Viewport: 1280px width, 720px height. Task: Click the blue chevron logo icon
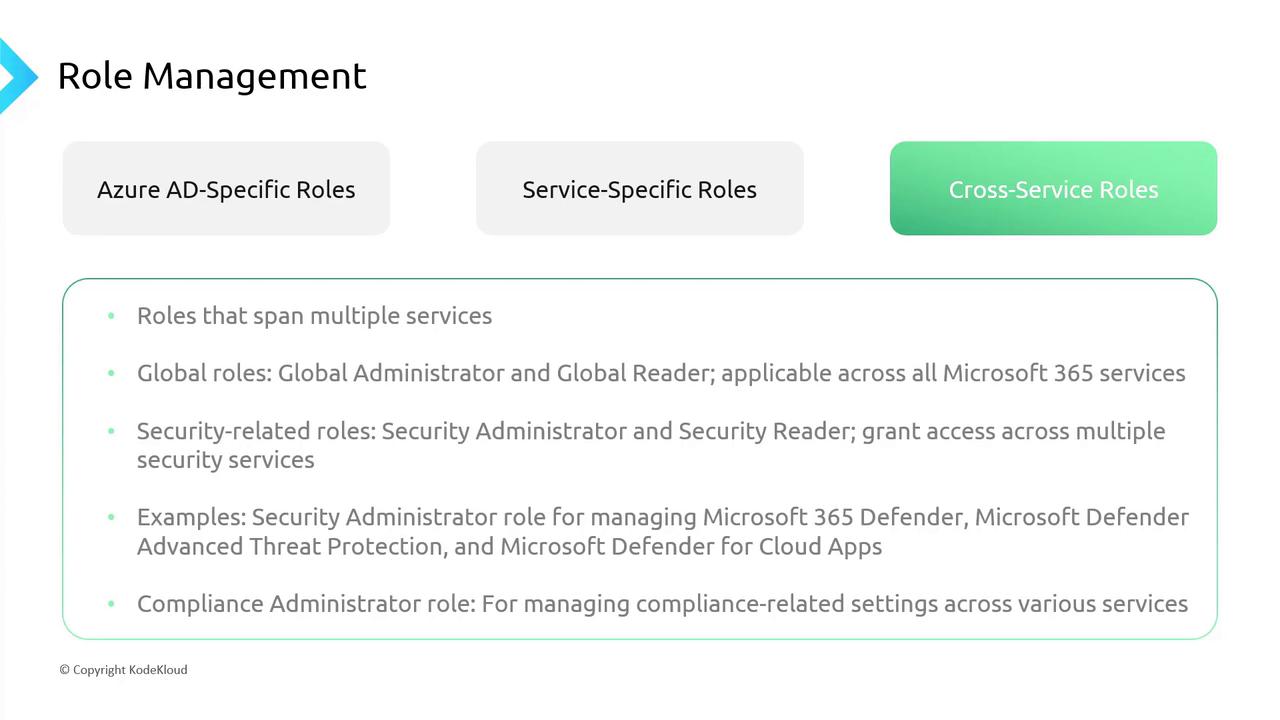pyautogui.click(x=16, y=76)
